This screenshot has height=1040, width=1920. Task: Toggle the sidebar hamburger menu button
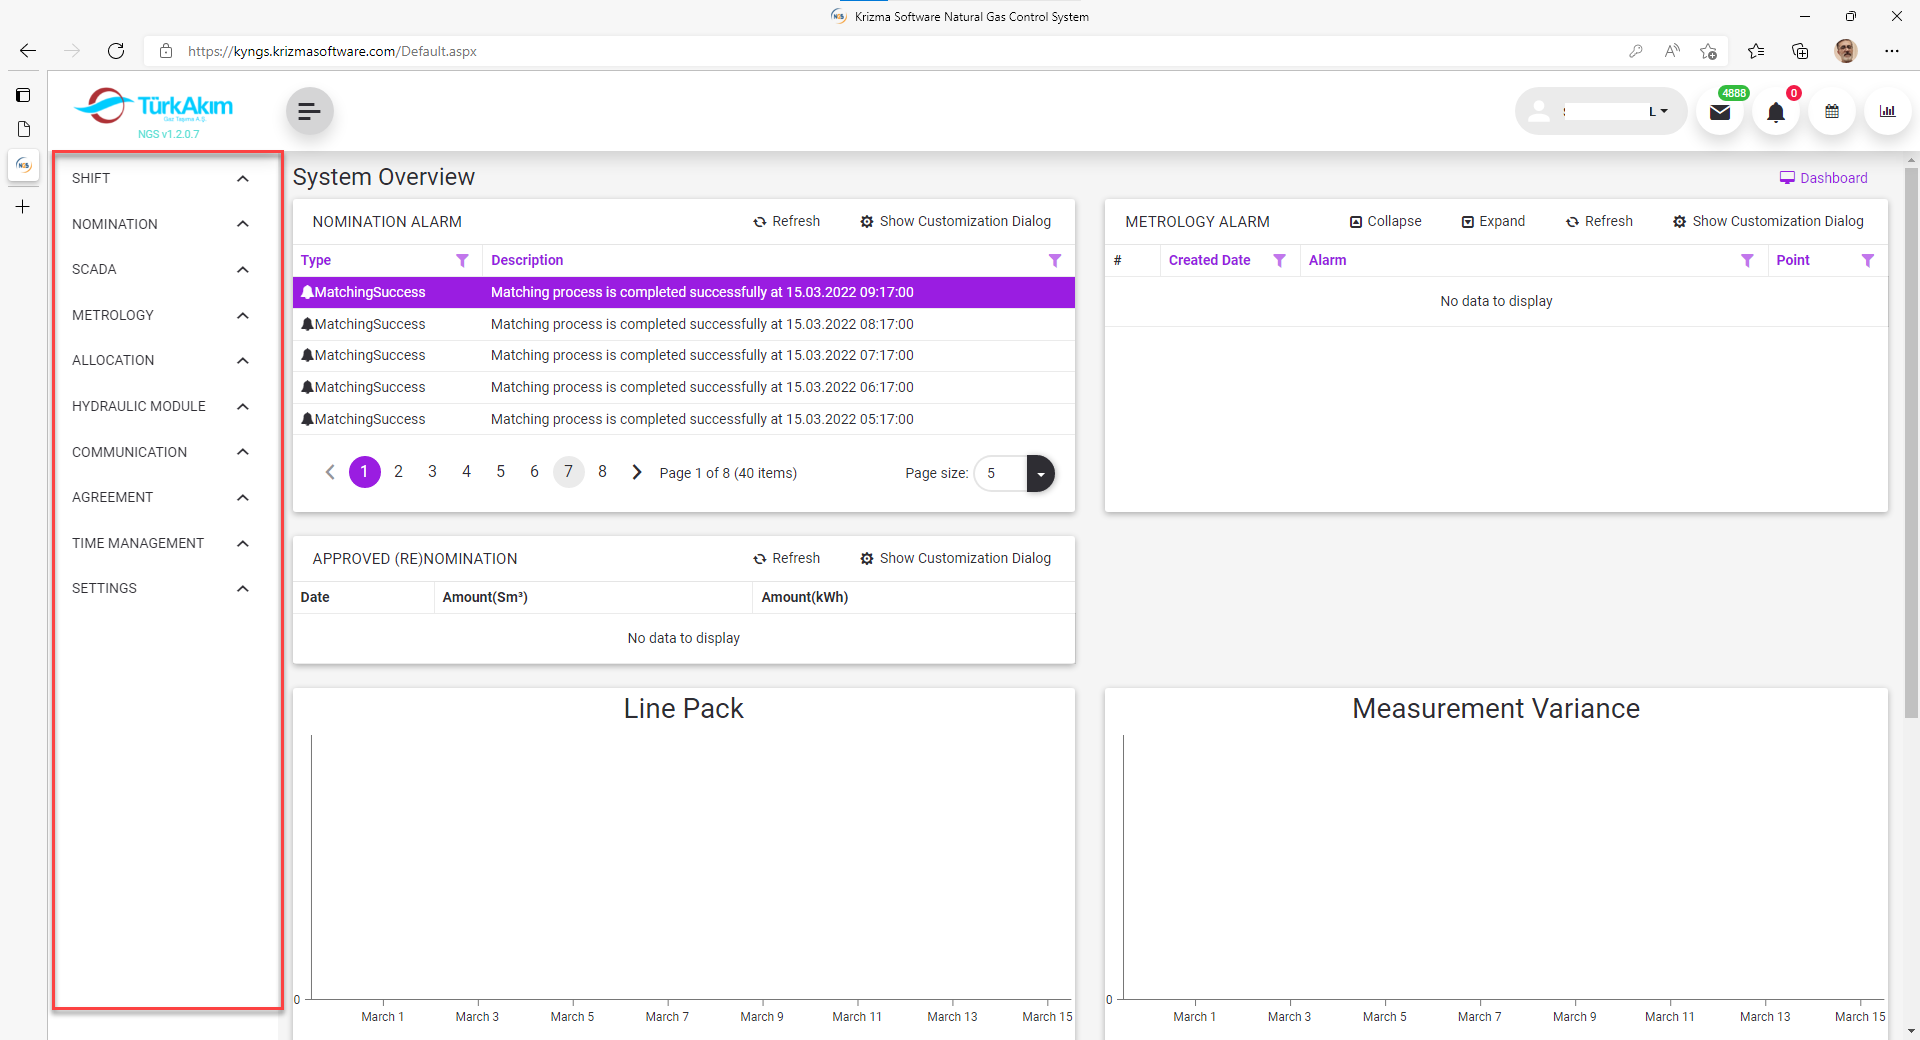coord(309,111)
